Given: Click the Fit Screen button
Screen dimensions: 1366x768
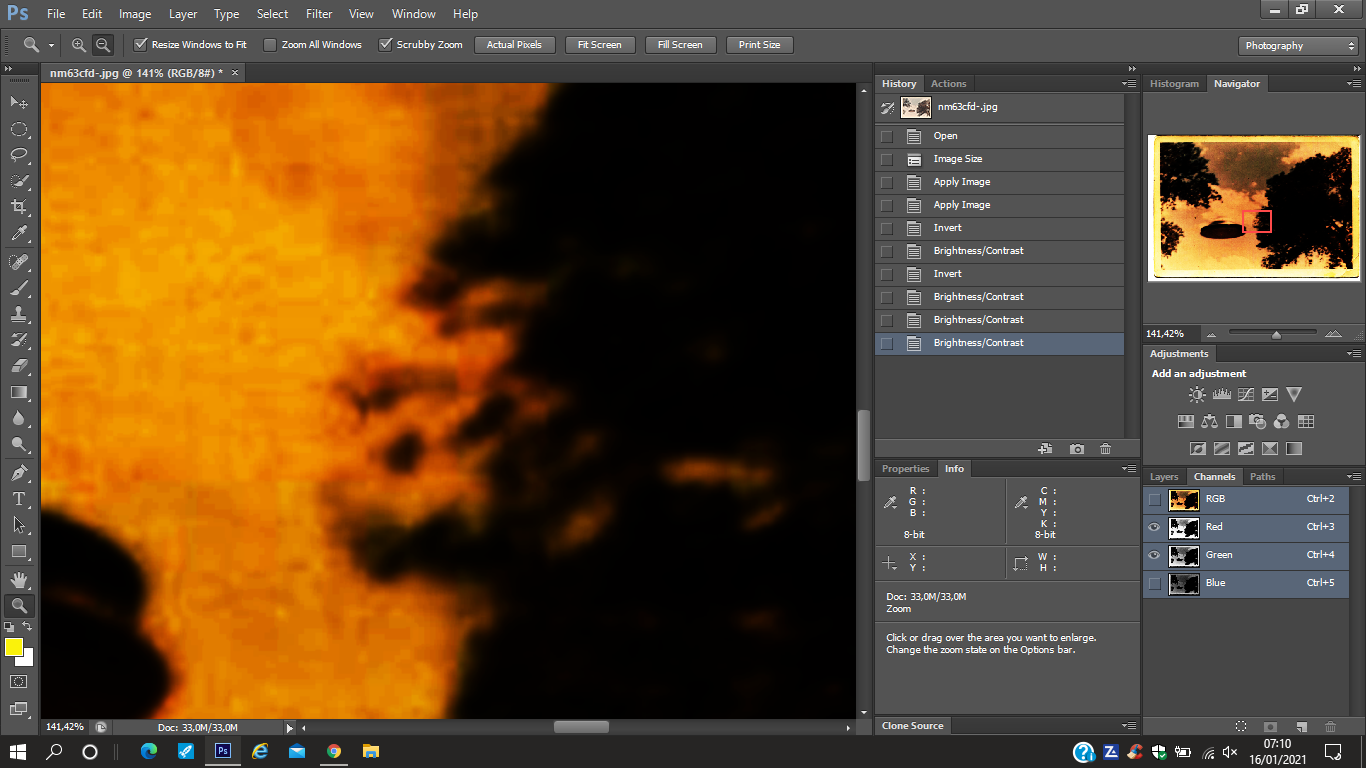Looking at the screenshot, I should click(600, 45).
